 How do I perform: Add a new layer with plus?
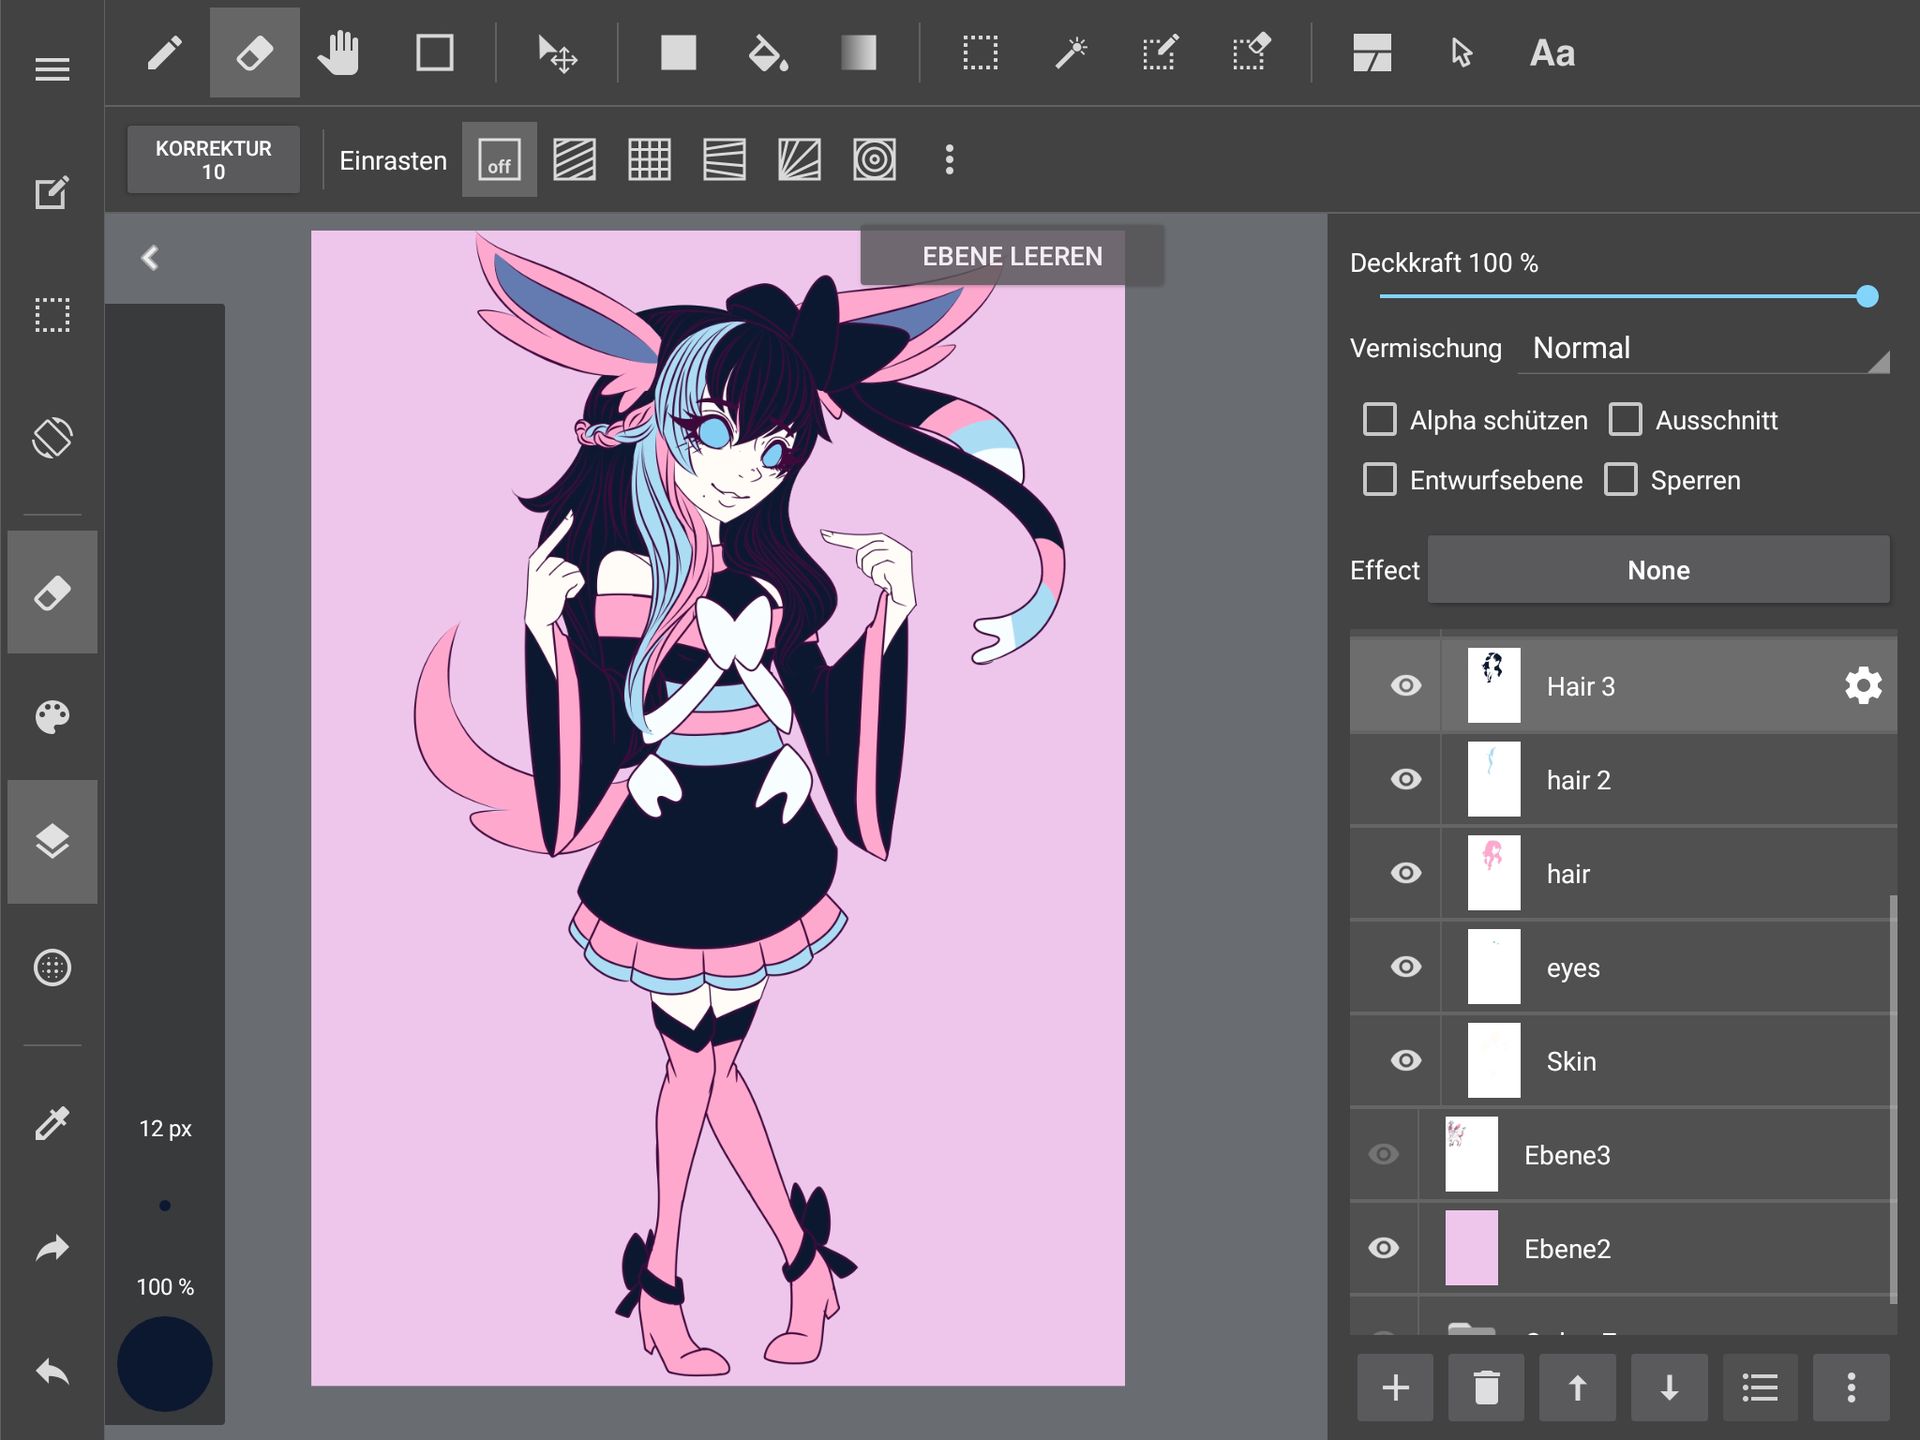pyautogui.click(x=1395, y=1387)
